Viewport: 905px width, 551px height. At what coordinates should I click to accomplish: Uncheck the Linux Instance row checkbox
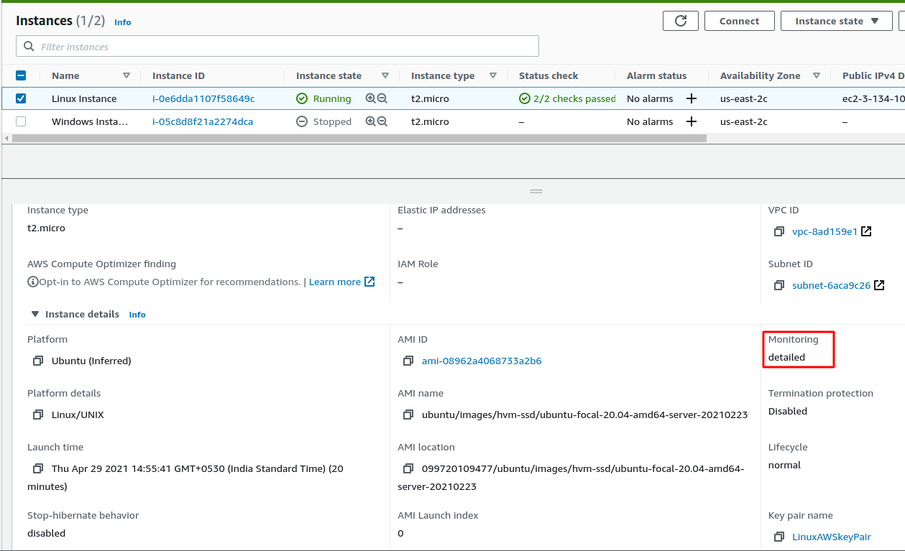tap(21, 99)
